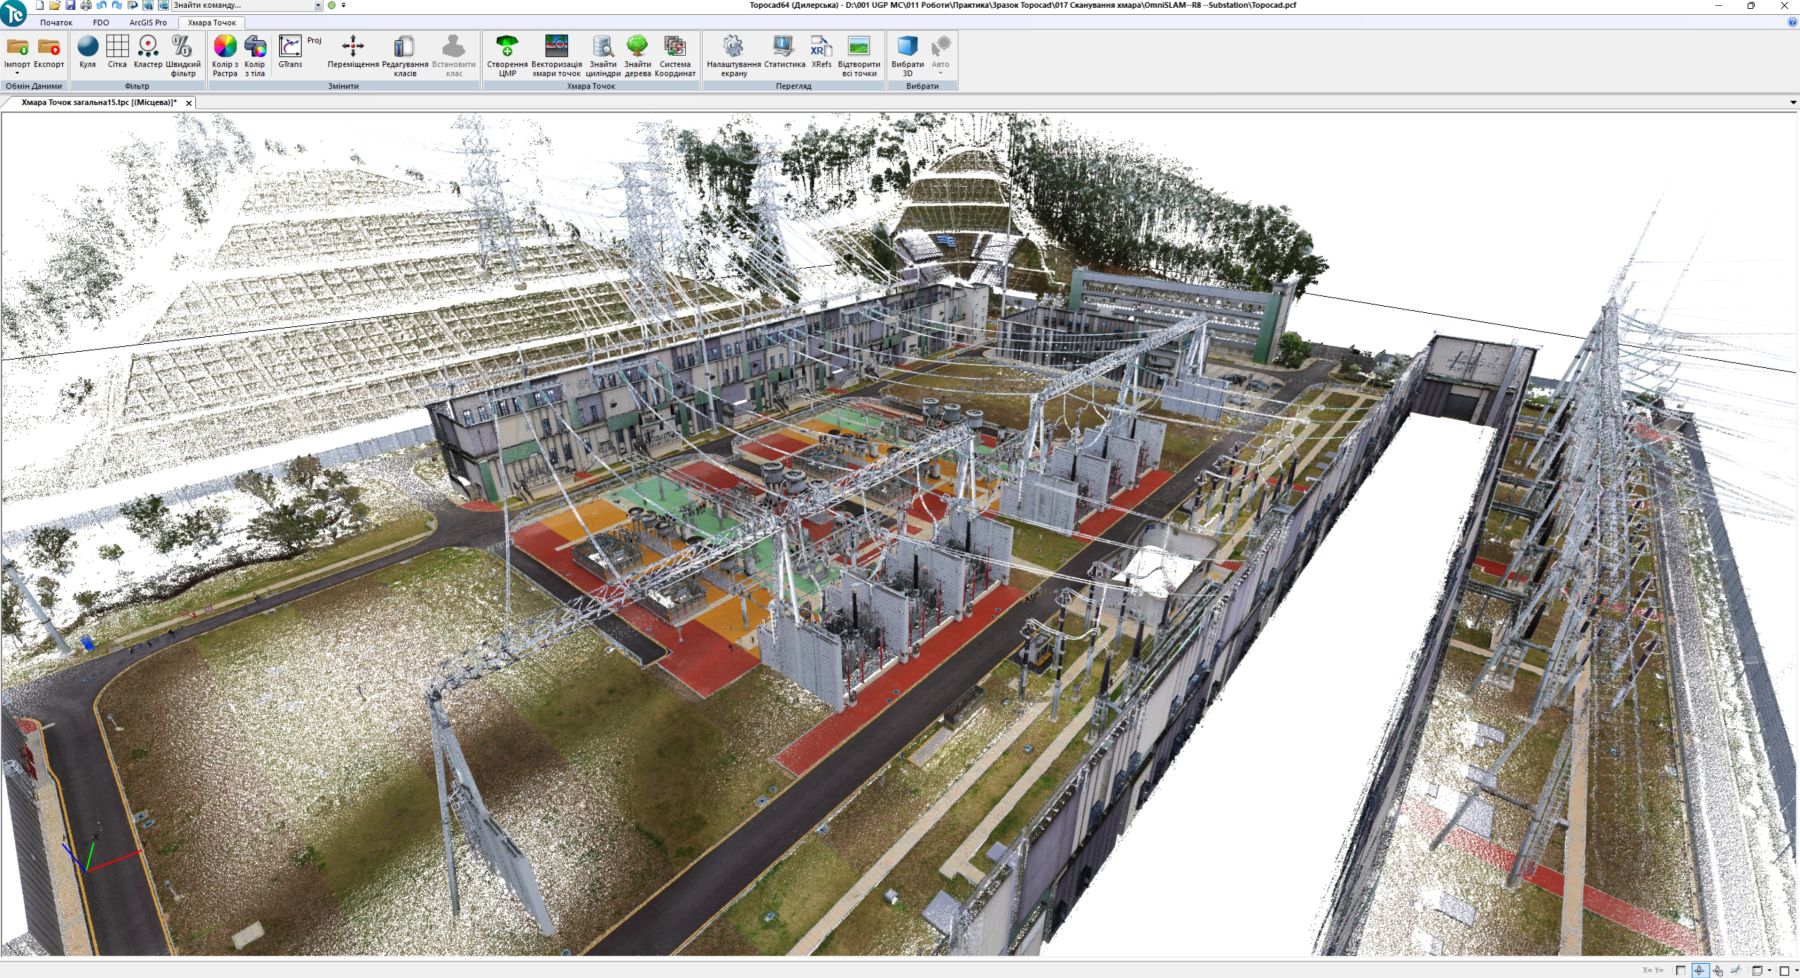Switch to the Початок ribbon tab
Viewport: 1800px width, 978px height.
pos(56,22)
